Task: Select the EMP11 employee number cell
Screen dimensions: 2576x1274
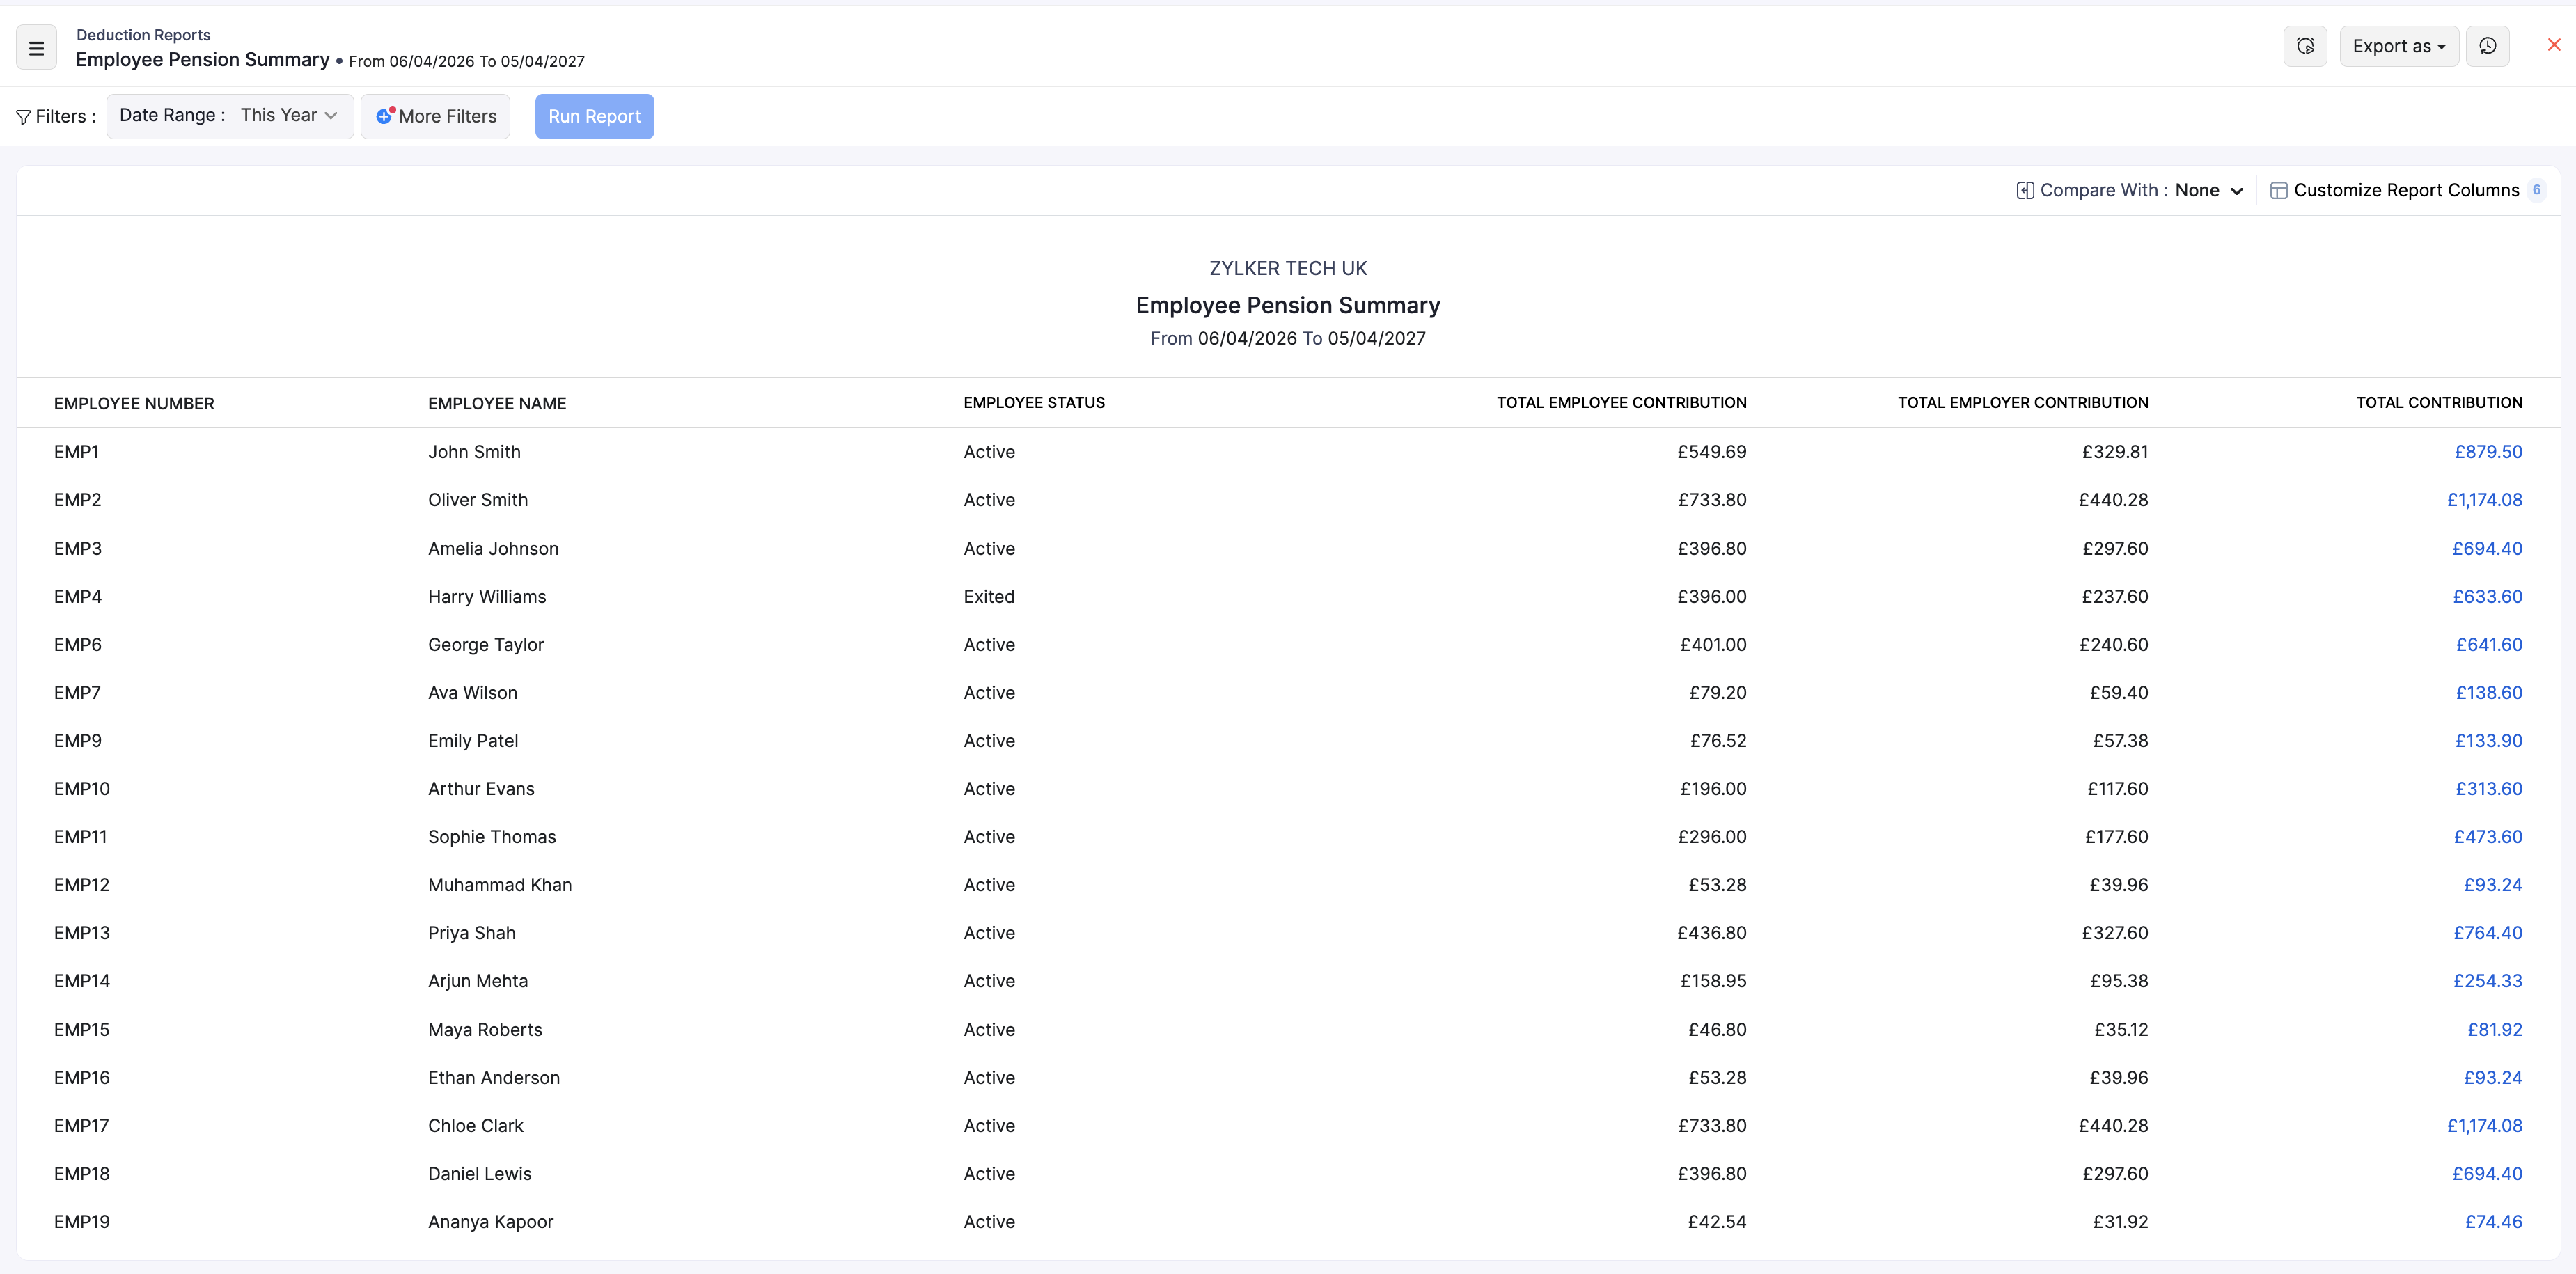Action: click(80, 837)
